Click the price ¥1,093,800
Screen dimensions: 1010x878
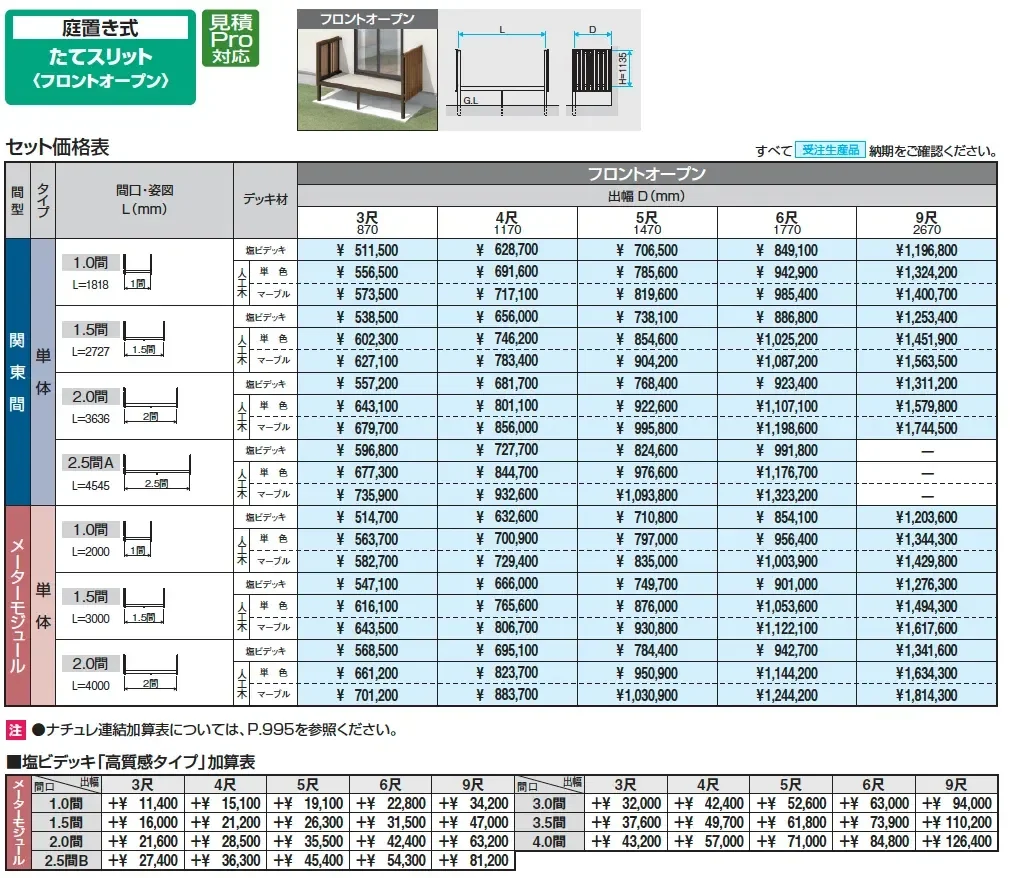pos(647,495)
